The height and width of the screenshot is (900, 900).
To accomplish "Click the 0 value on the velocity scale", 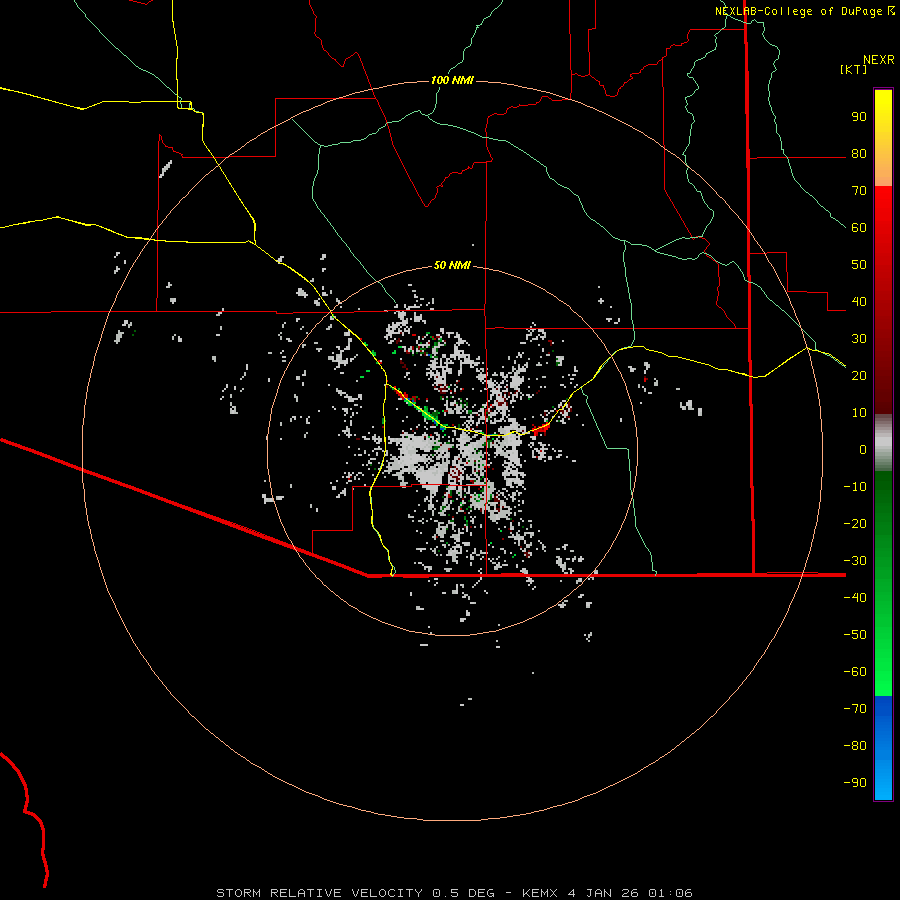I will click(x=863, y=449).
